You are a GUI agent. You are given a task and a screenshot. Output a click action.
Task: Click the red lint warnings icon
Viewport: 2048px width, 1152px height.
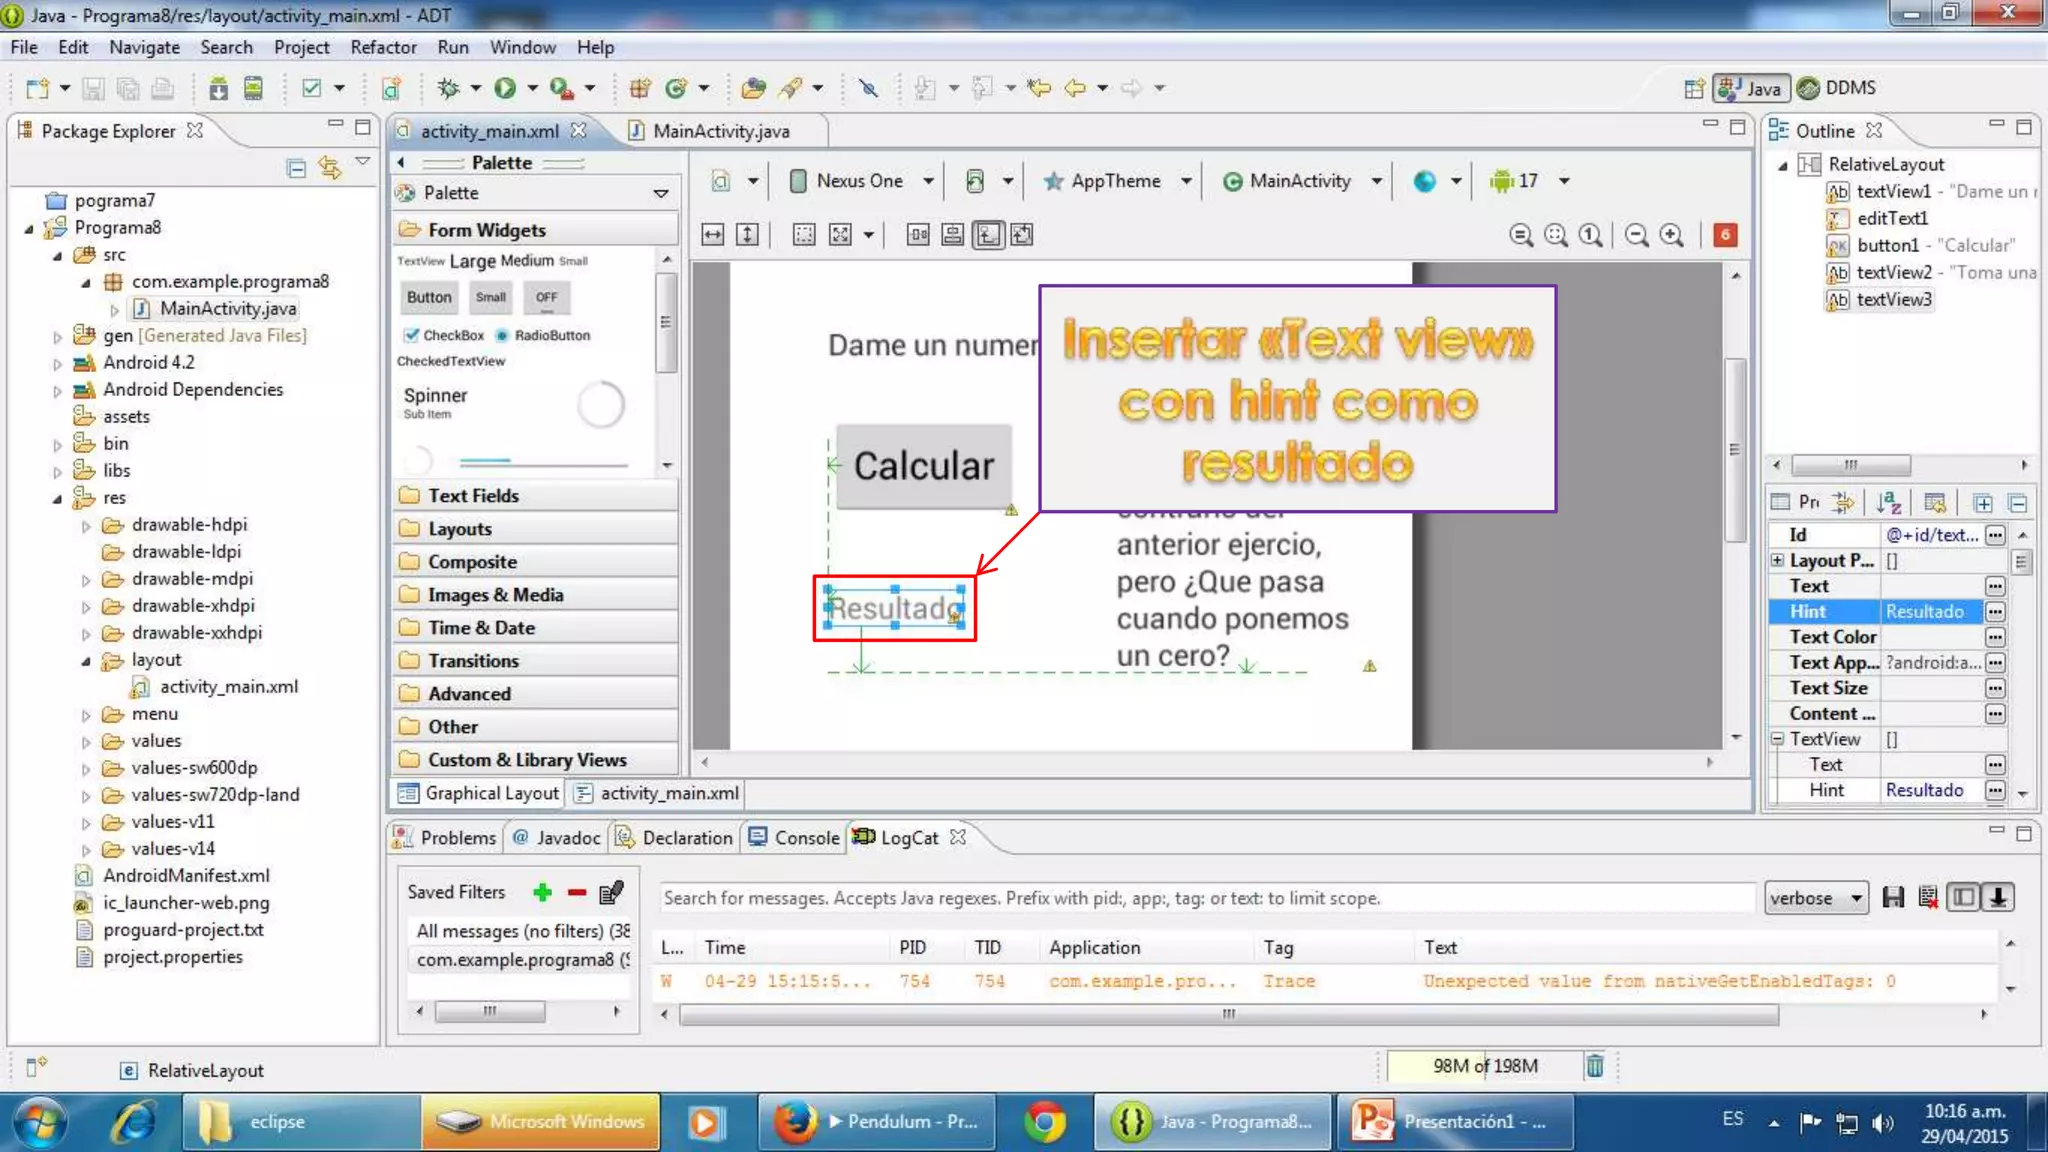pyautogui.click(x=1725, y=235)
